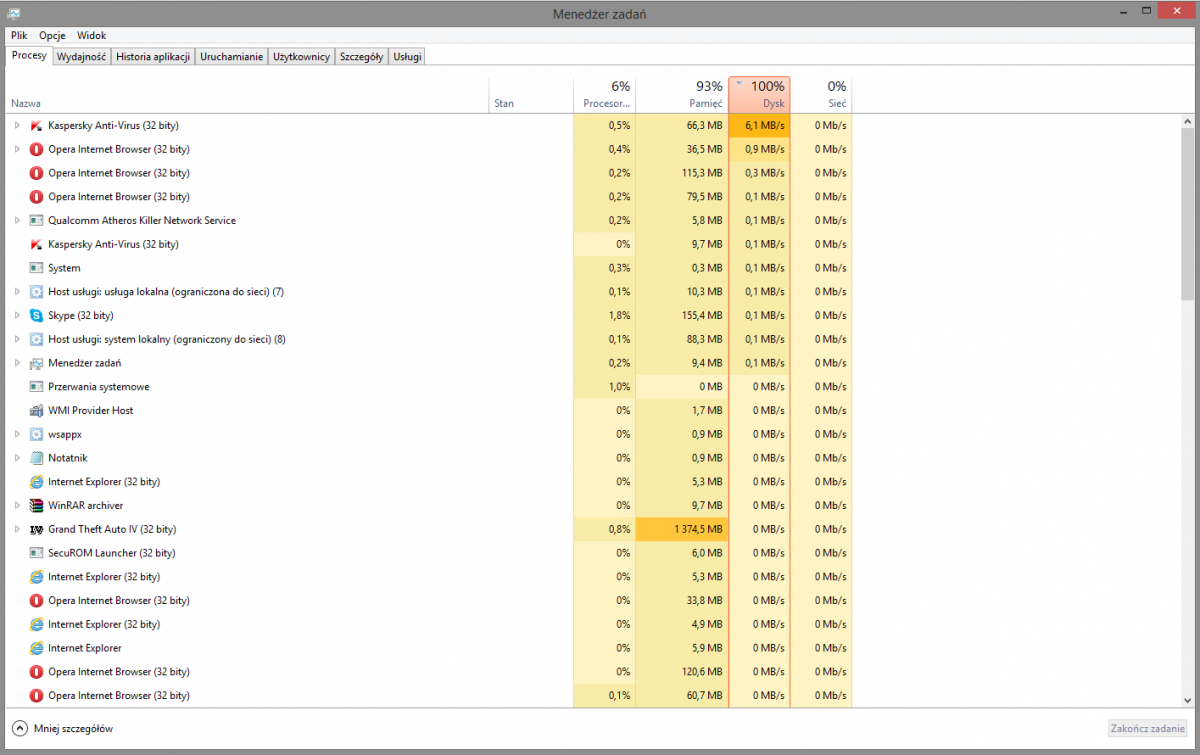Expand the WinRAR archiver process
The width and height of the screenshot is (1200, 755).
pos(17,505)
